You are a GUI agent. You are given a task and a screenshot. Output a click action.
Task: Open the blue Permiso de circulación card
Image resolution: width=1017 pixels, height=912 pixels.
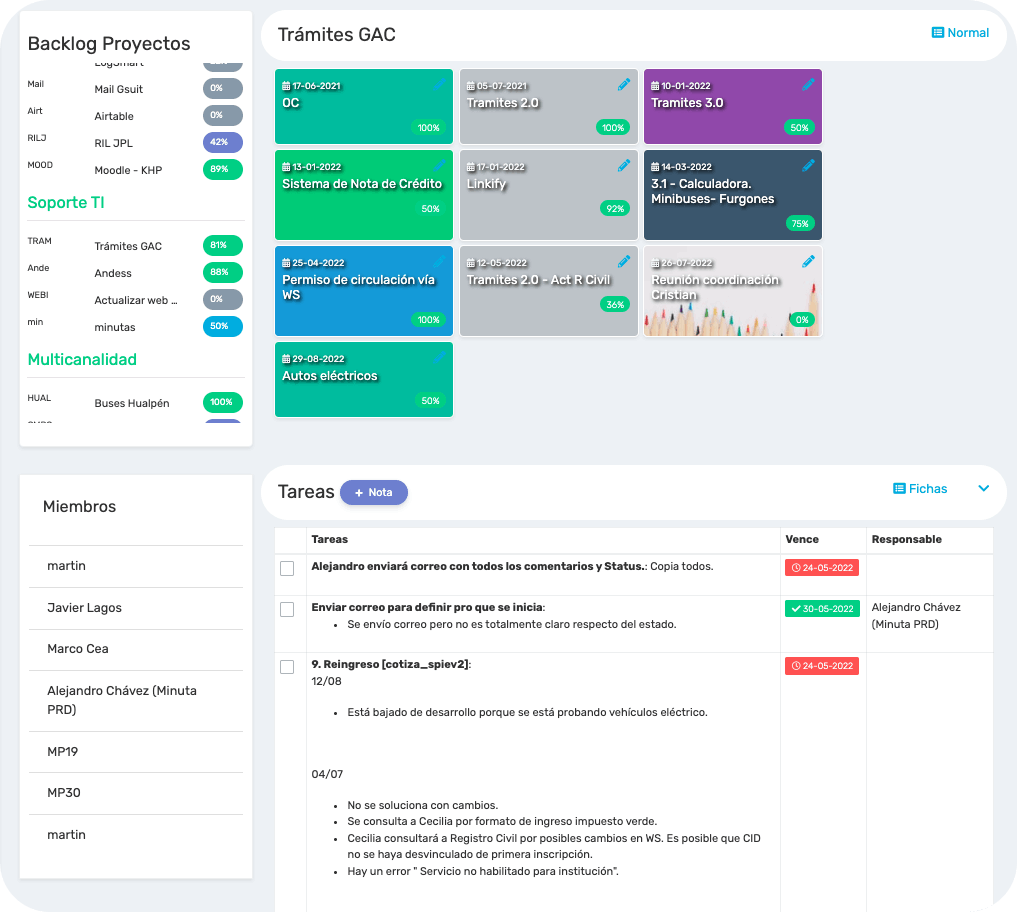[x=364, y=291]
